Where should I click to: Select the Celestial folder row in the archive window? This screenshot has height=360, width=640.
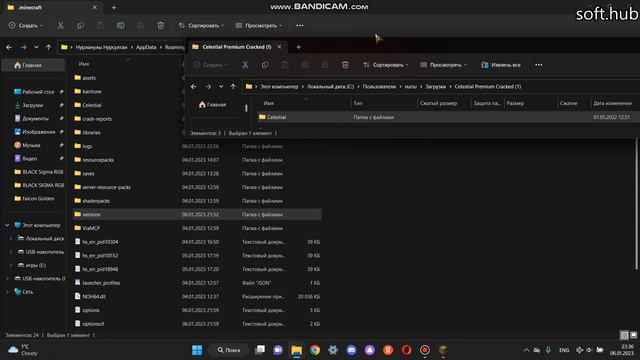448,117
